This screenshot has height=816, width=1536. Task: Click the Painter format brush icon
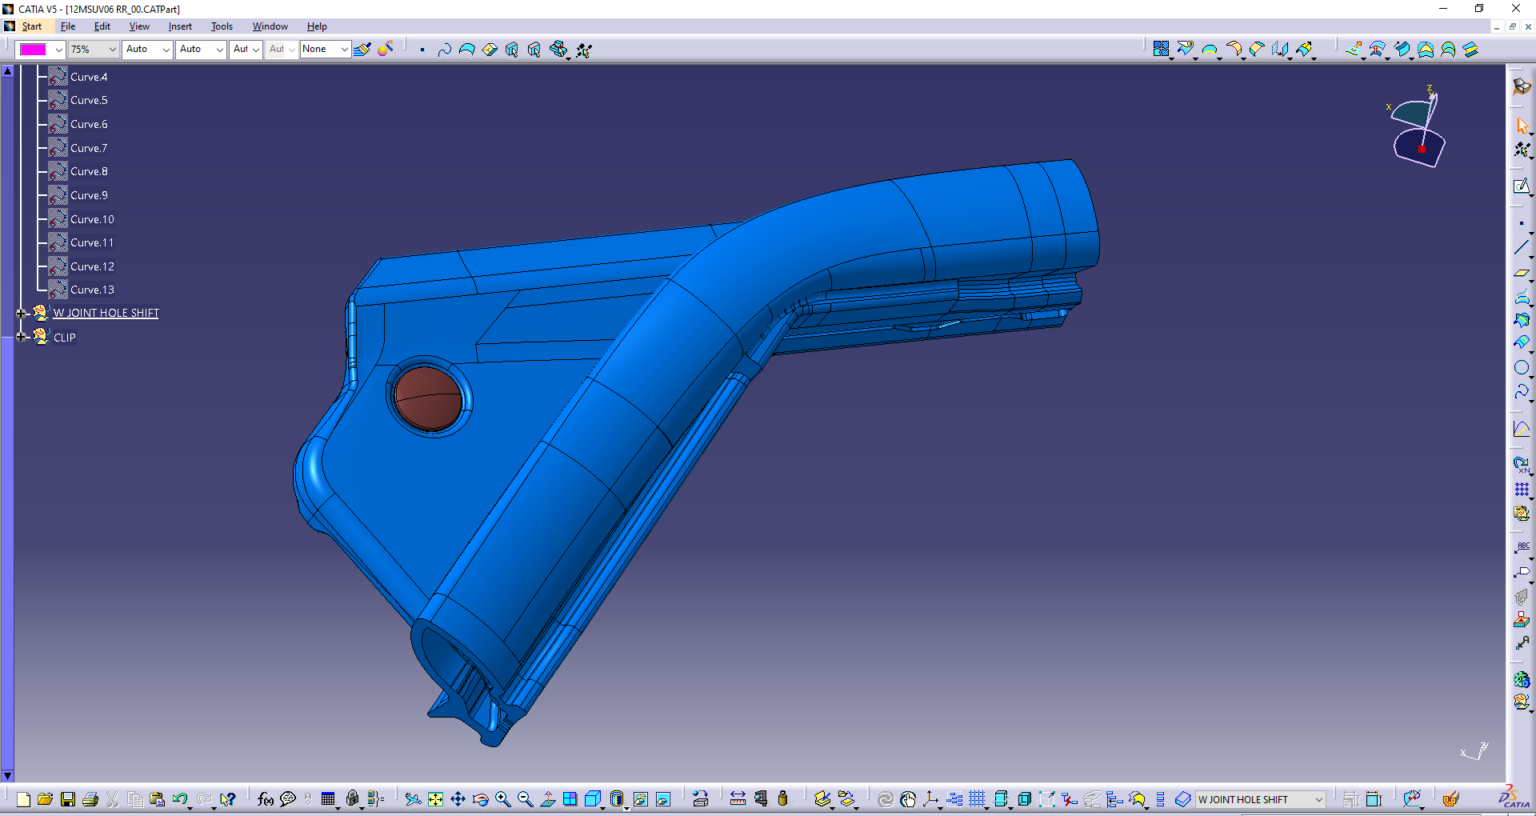[x=362, y=49]
